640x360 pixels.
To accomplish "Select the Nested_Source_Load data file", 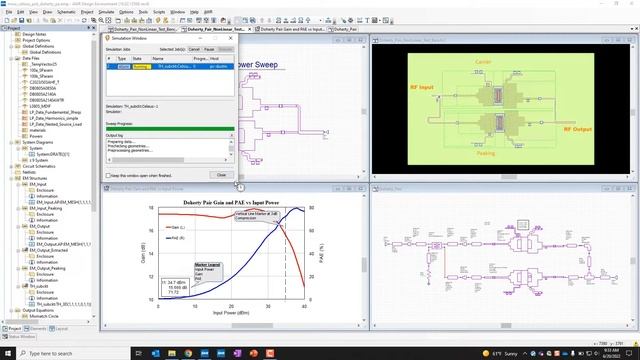I will pyautogui.click(x=56, y=124).
